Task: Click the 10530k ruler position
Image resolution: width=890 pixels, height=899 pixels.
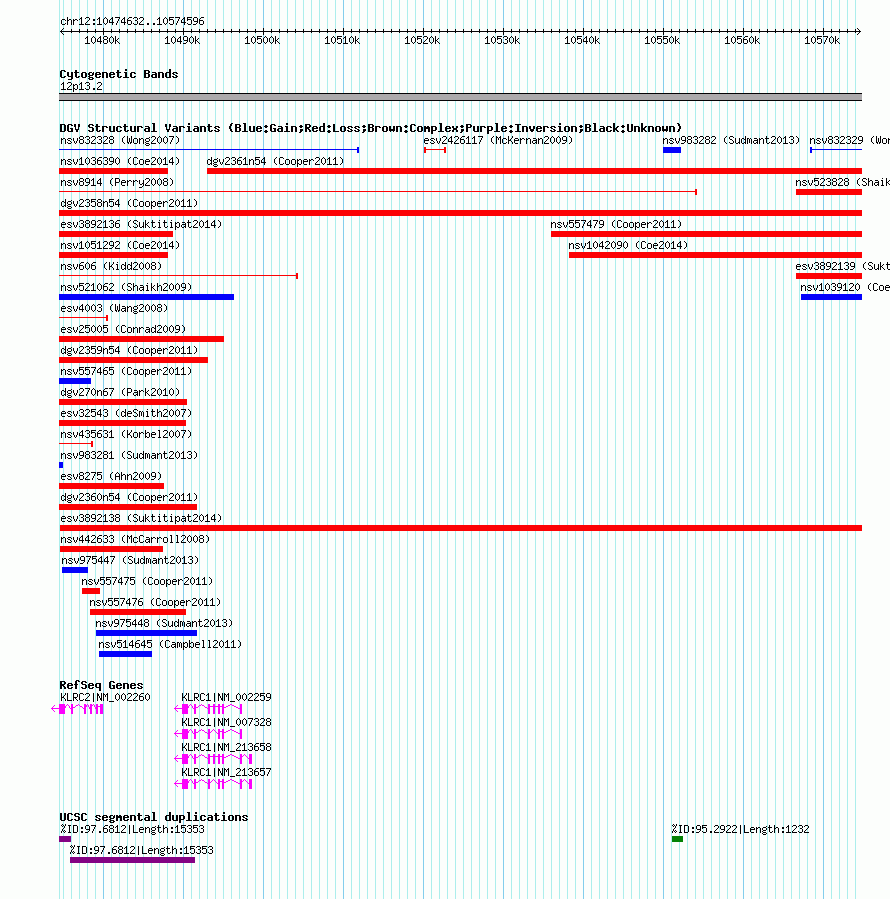Action: tap(502, 40)
